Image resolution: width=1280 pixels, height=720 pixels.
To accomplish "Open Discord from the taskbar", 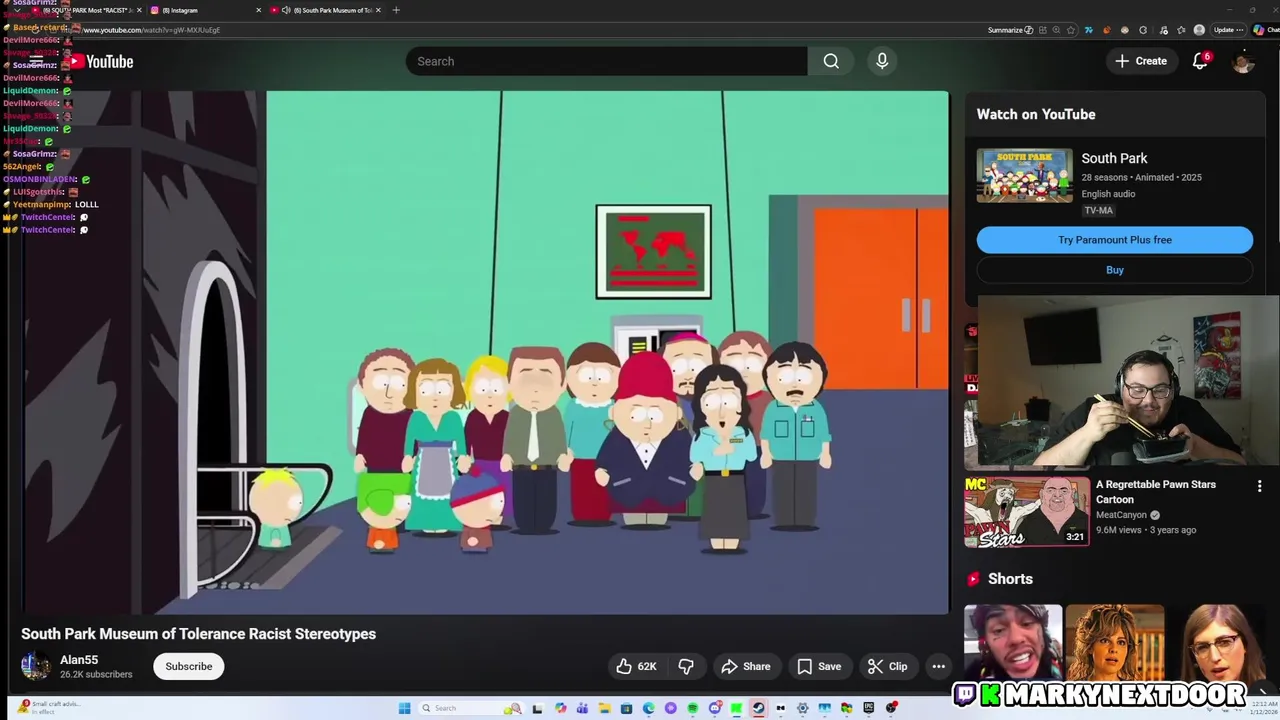I will [x=715, y=708].
